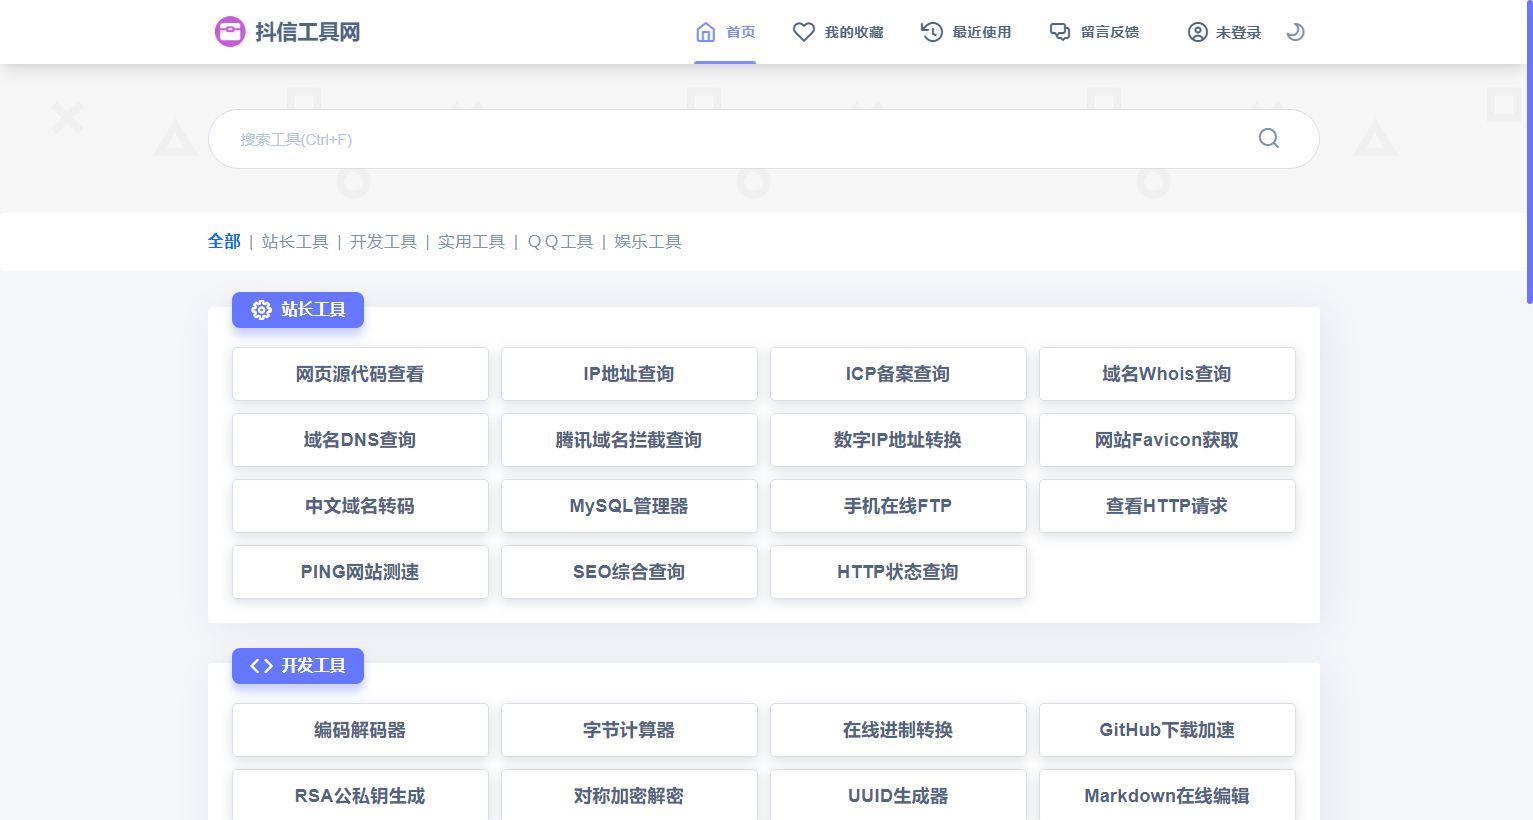Open the PING网站测速 tool
Image resolution: width=1533 pixels, height=820 pixels.
360,572
